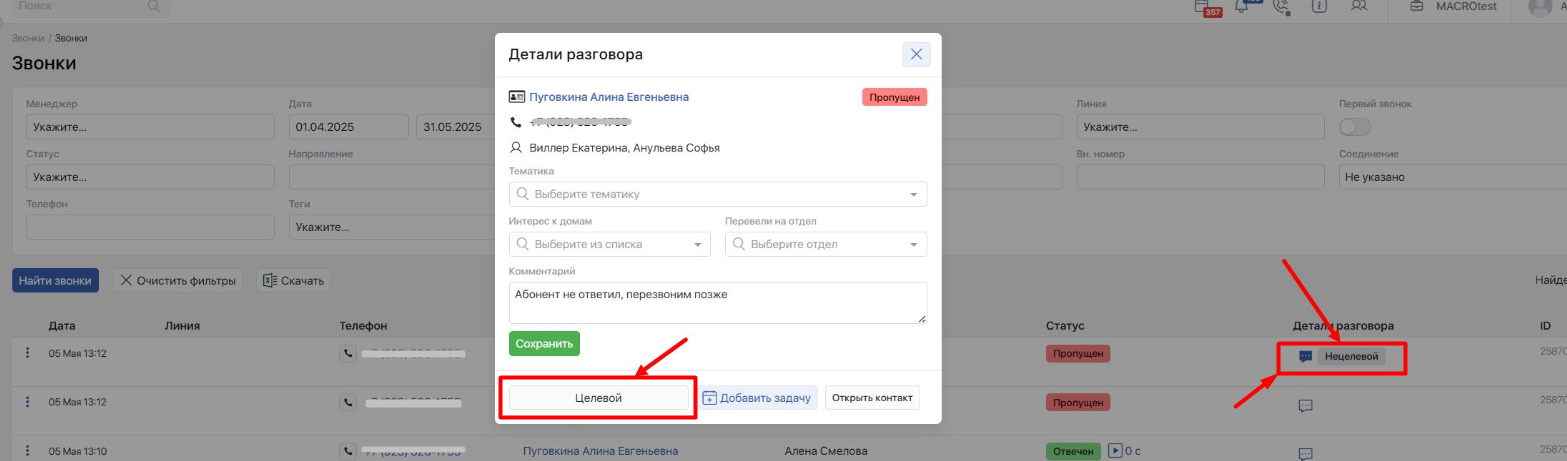Click the notifications bell icon

[1243, 6]
